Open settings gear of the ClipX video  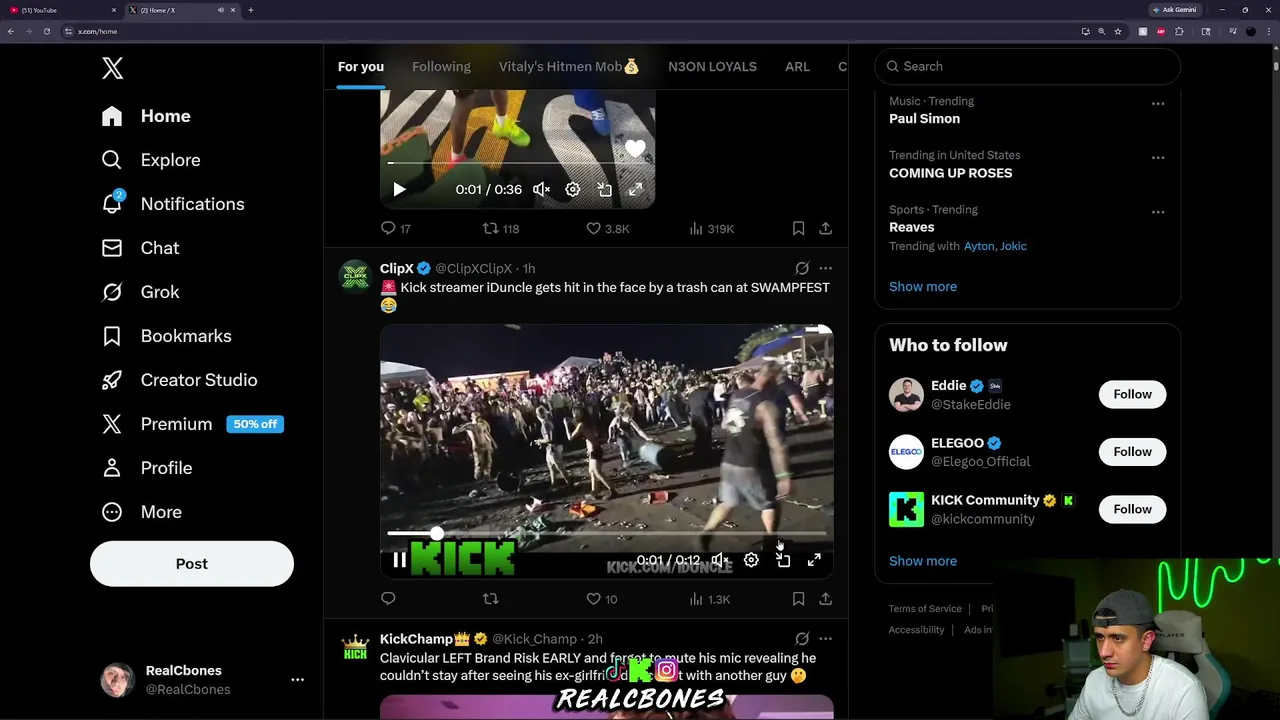[751, 560]
